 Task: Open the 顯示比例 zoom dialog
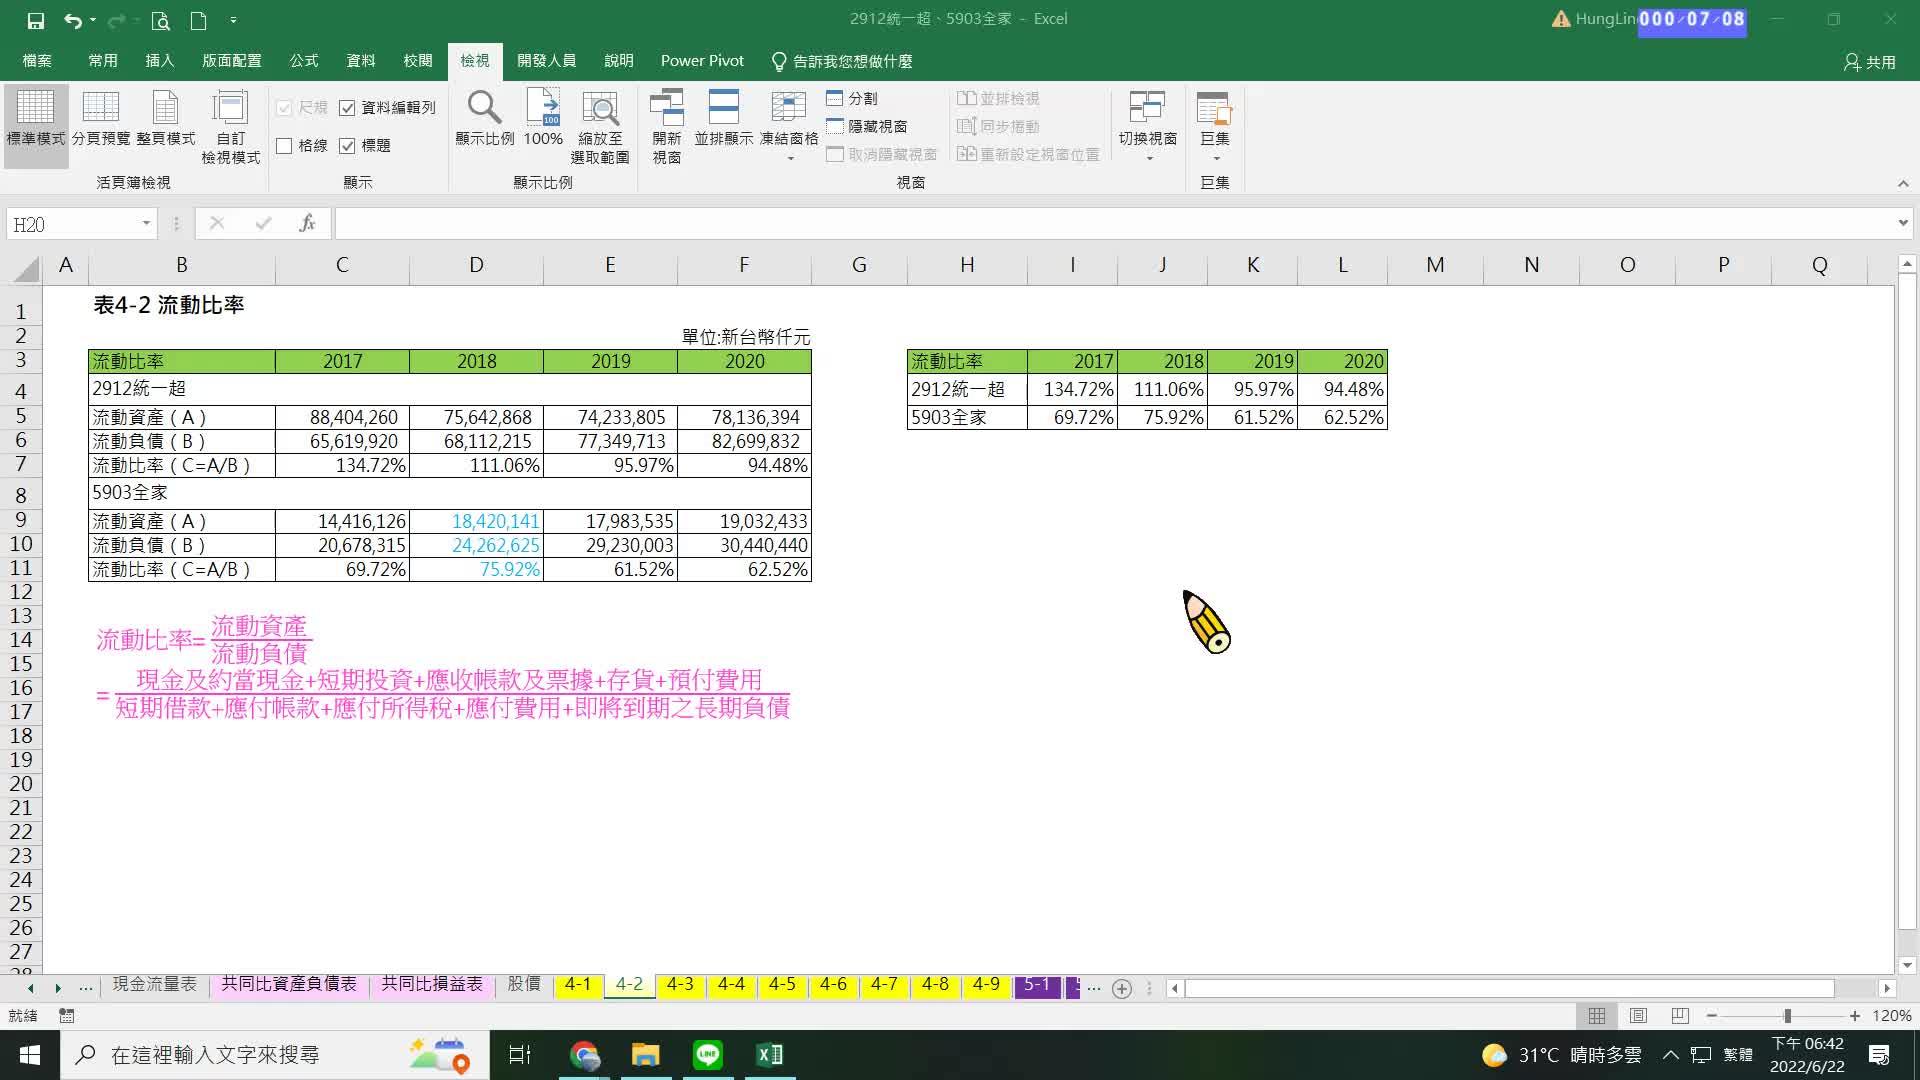pos(485,119)
